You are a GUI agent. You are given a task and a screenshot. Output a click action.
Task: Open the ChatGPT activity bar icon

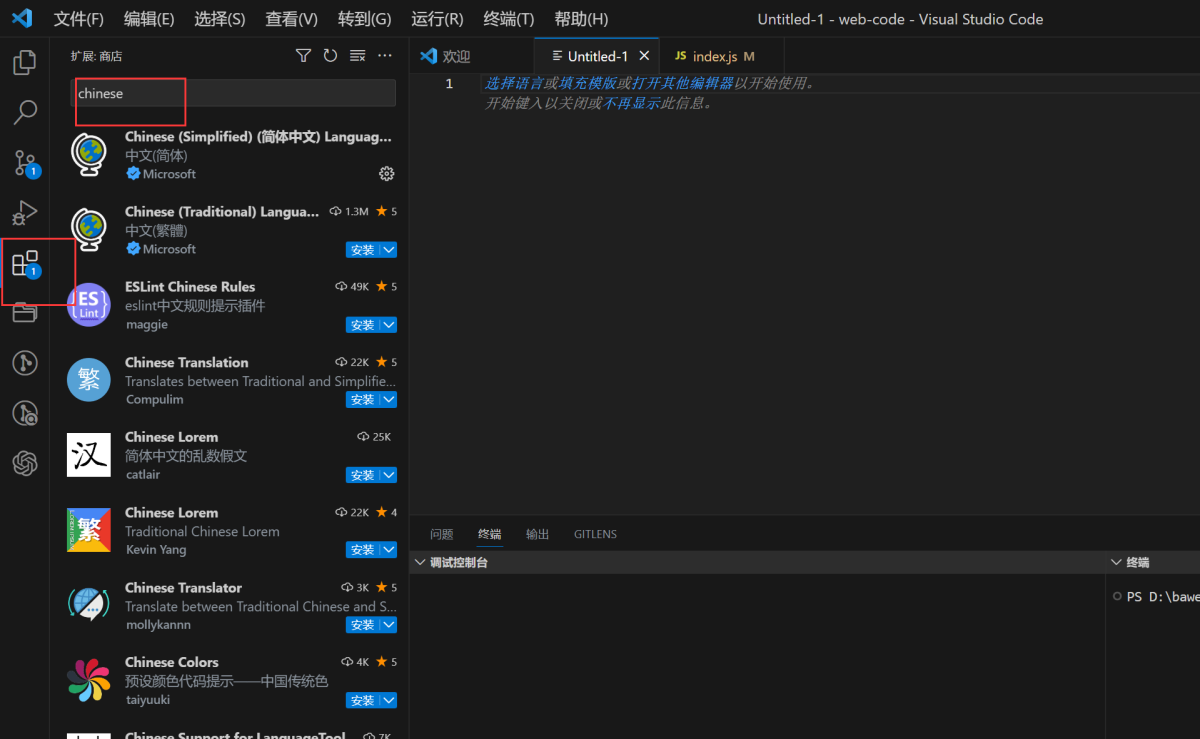tap(25, 463)
